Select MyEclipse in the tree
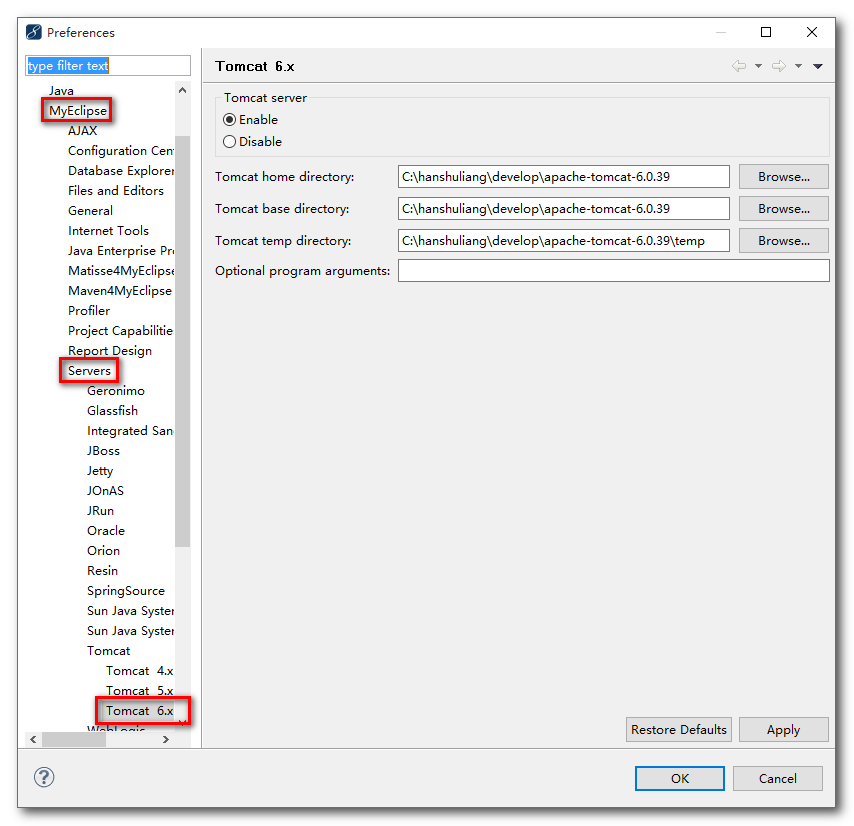The image size is (854, 826). click(78, 111)
